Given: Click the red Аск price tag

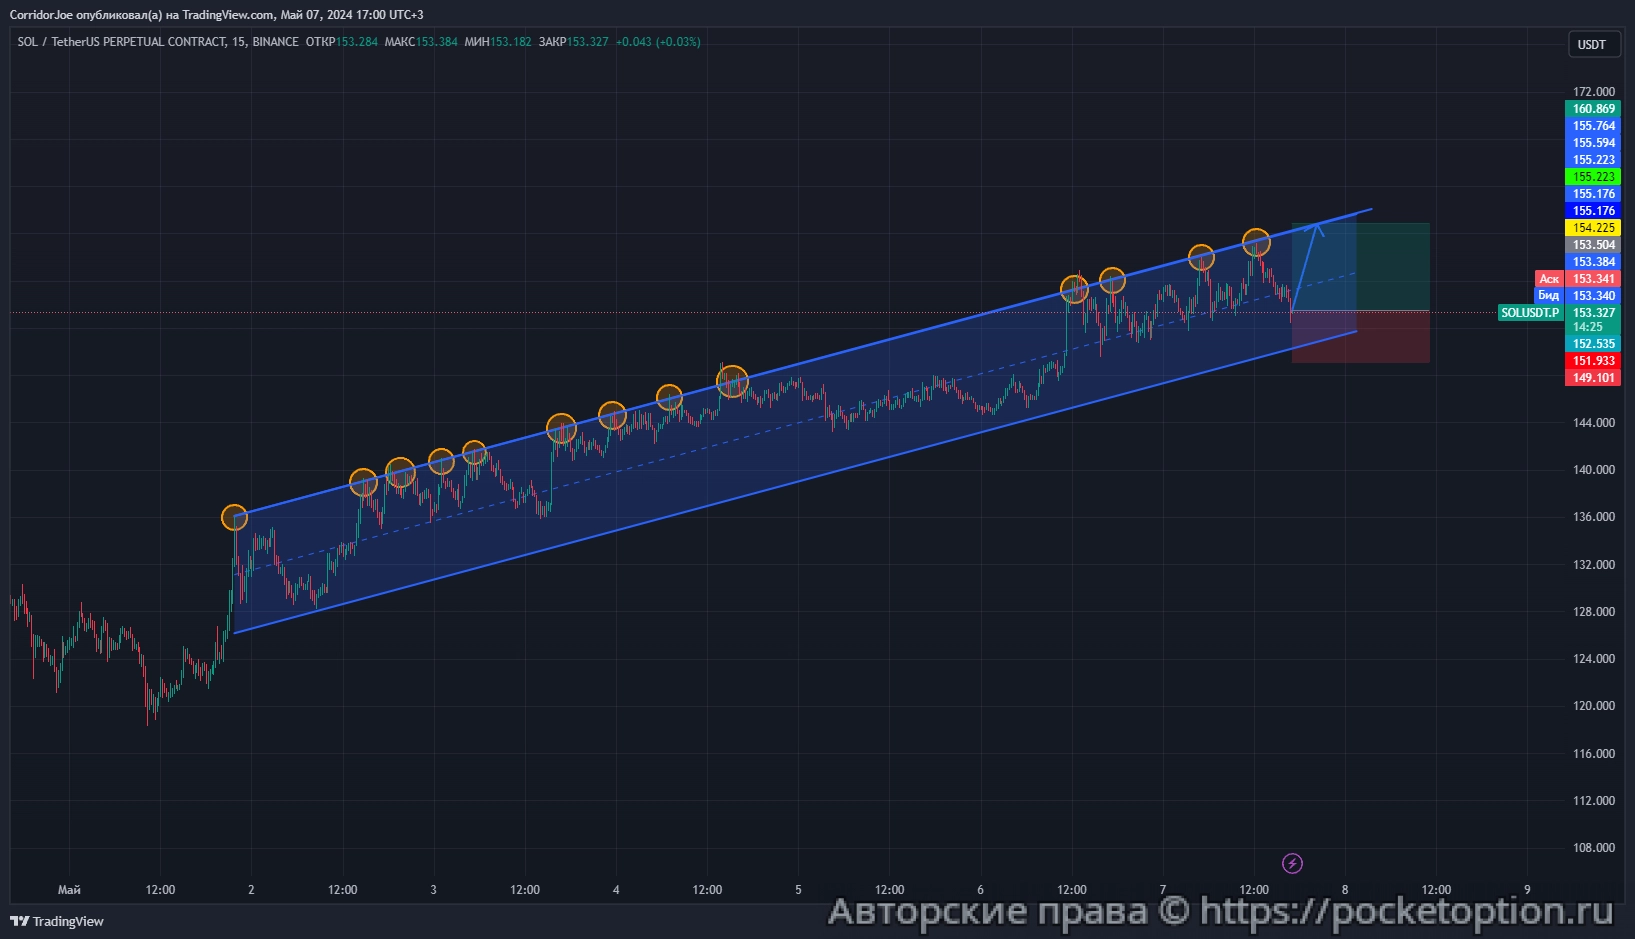Looking at the screenshot, I should point(1548,279).
